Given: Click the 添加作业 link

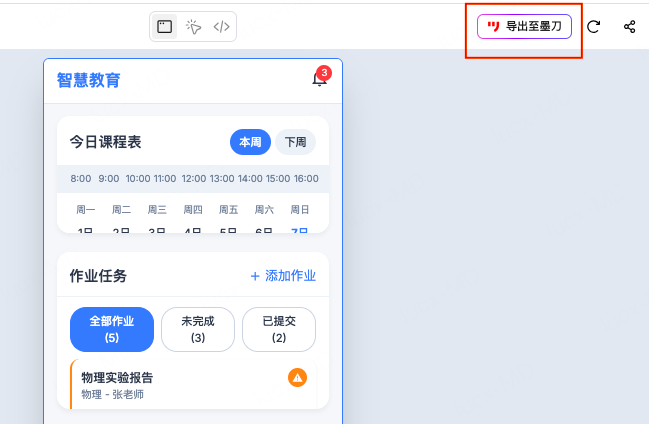Looking at the screenshot, I should [283, 276].
